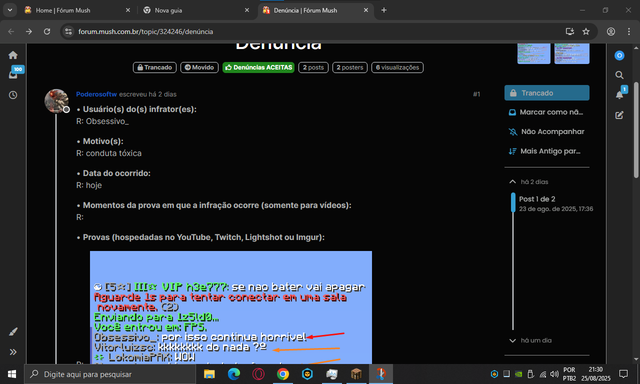Open the inbox icon with 100 badge
This screenshot has width=640, height=384.
(14, 74)
